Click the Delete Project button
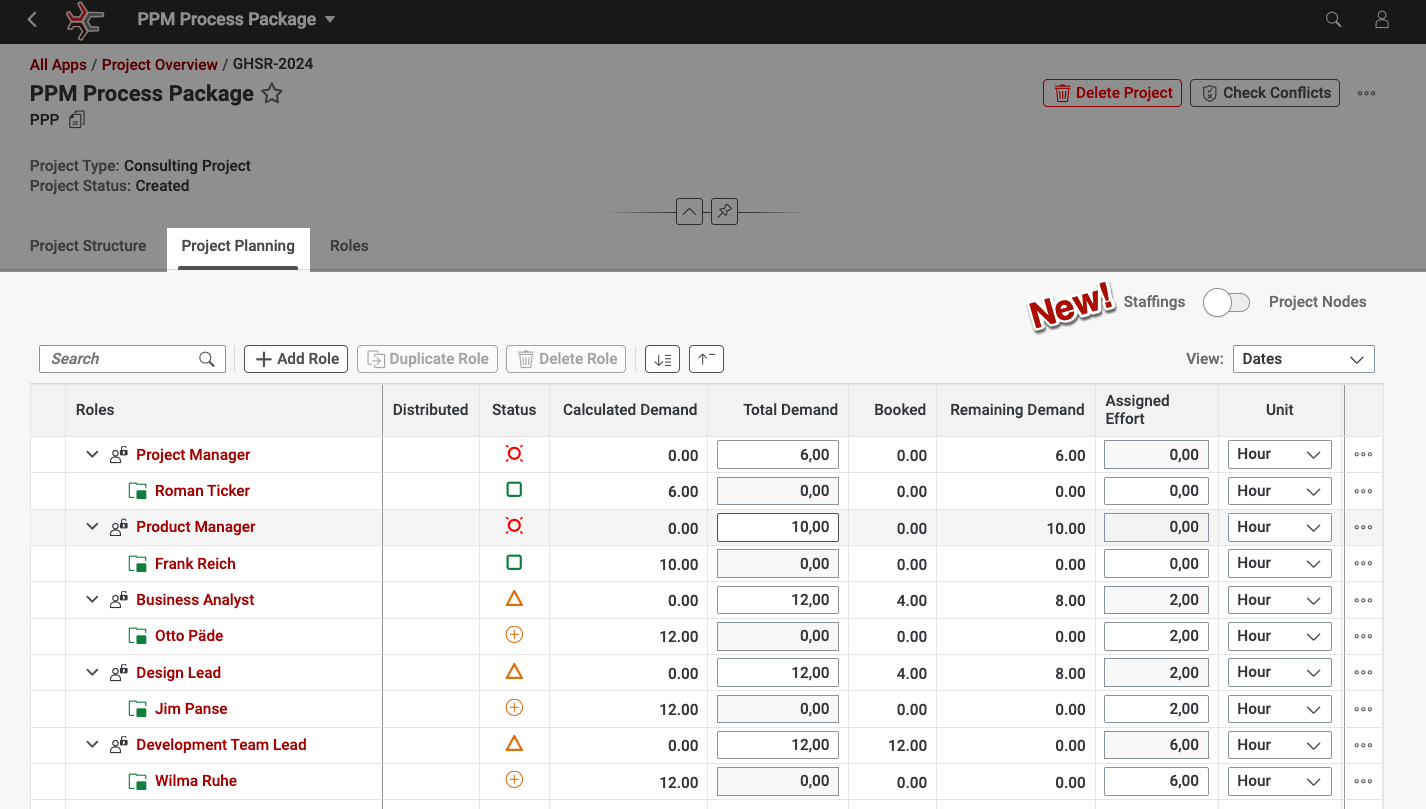The width and height of the screenshot is (1426, 809). 1112,93
